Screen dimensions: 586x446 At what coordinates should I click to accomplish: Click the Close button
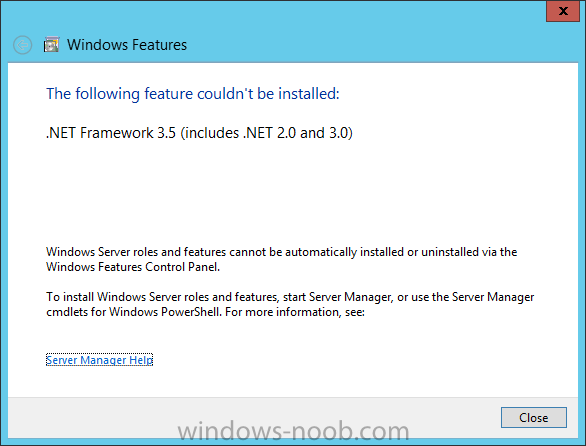tap(534, 418)
